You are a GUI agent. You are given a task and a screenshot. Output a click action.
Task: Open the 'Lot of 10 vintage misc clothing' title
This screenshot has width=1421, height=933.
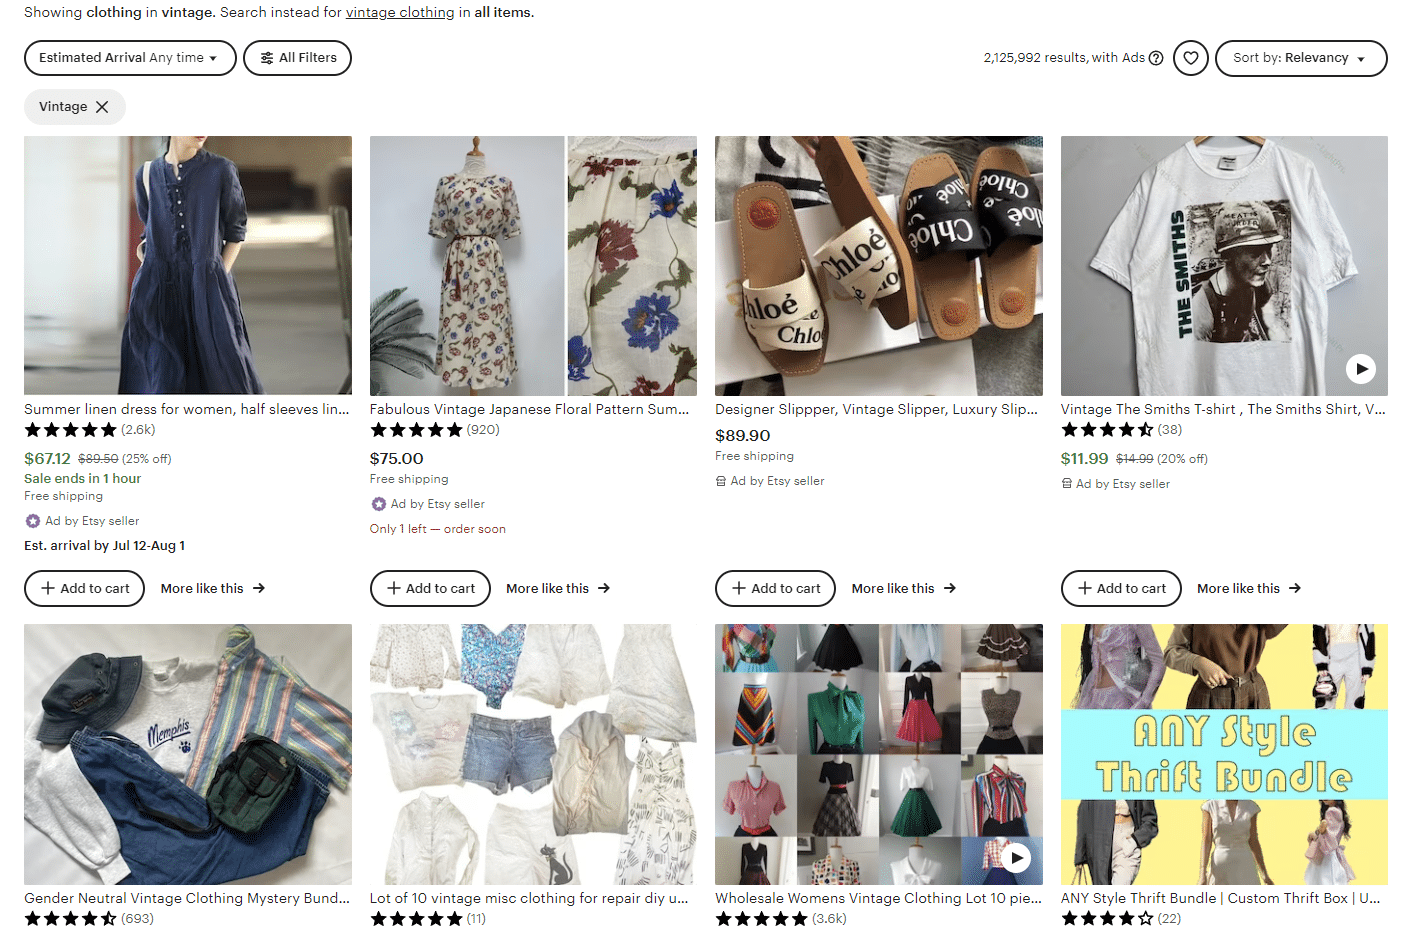(529, 898)
